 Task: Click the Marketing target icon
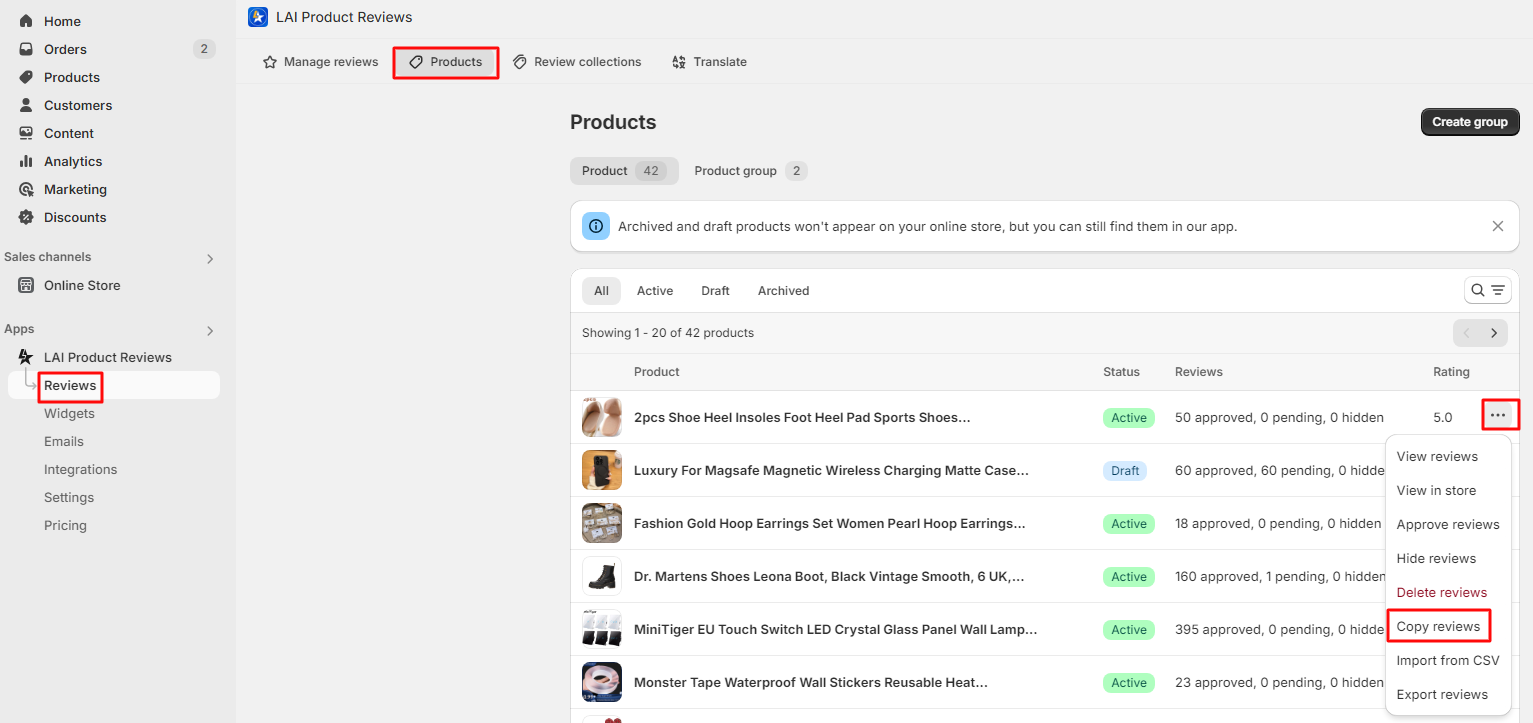point(26,189)
